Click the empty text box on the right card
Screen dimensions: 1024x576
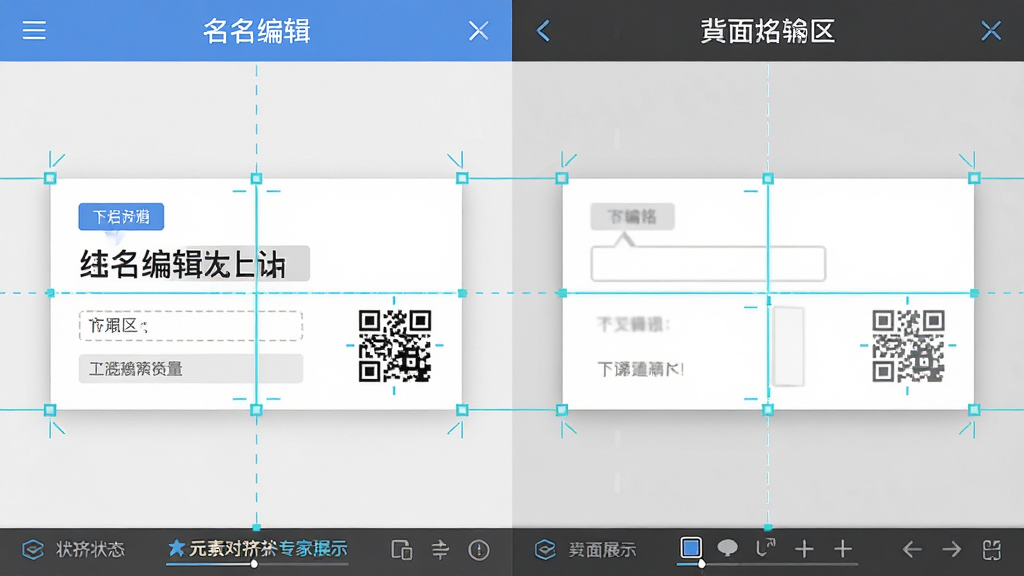(x=708, y=264)
